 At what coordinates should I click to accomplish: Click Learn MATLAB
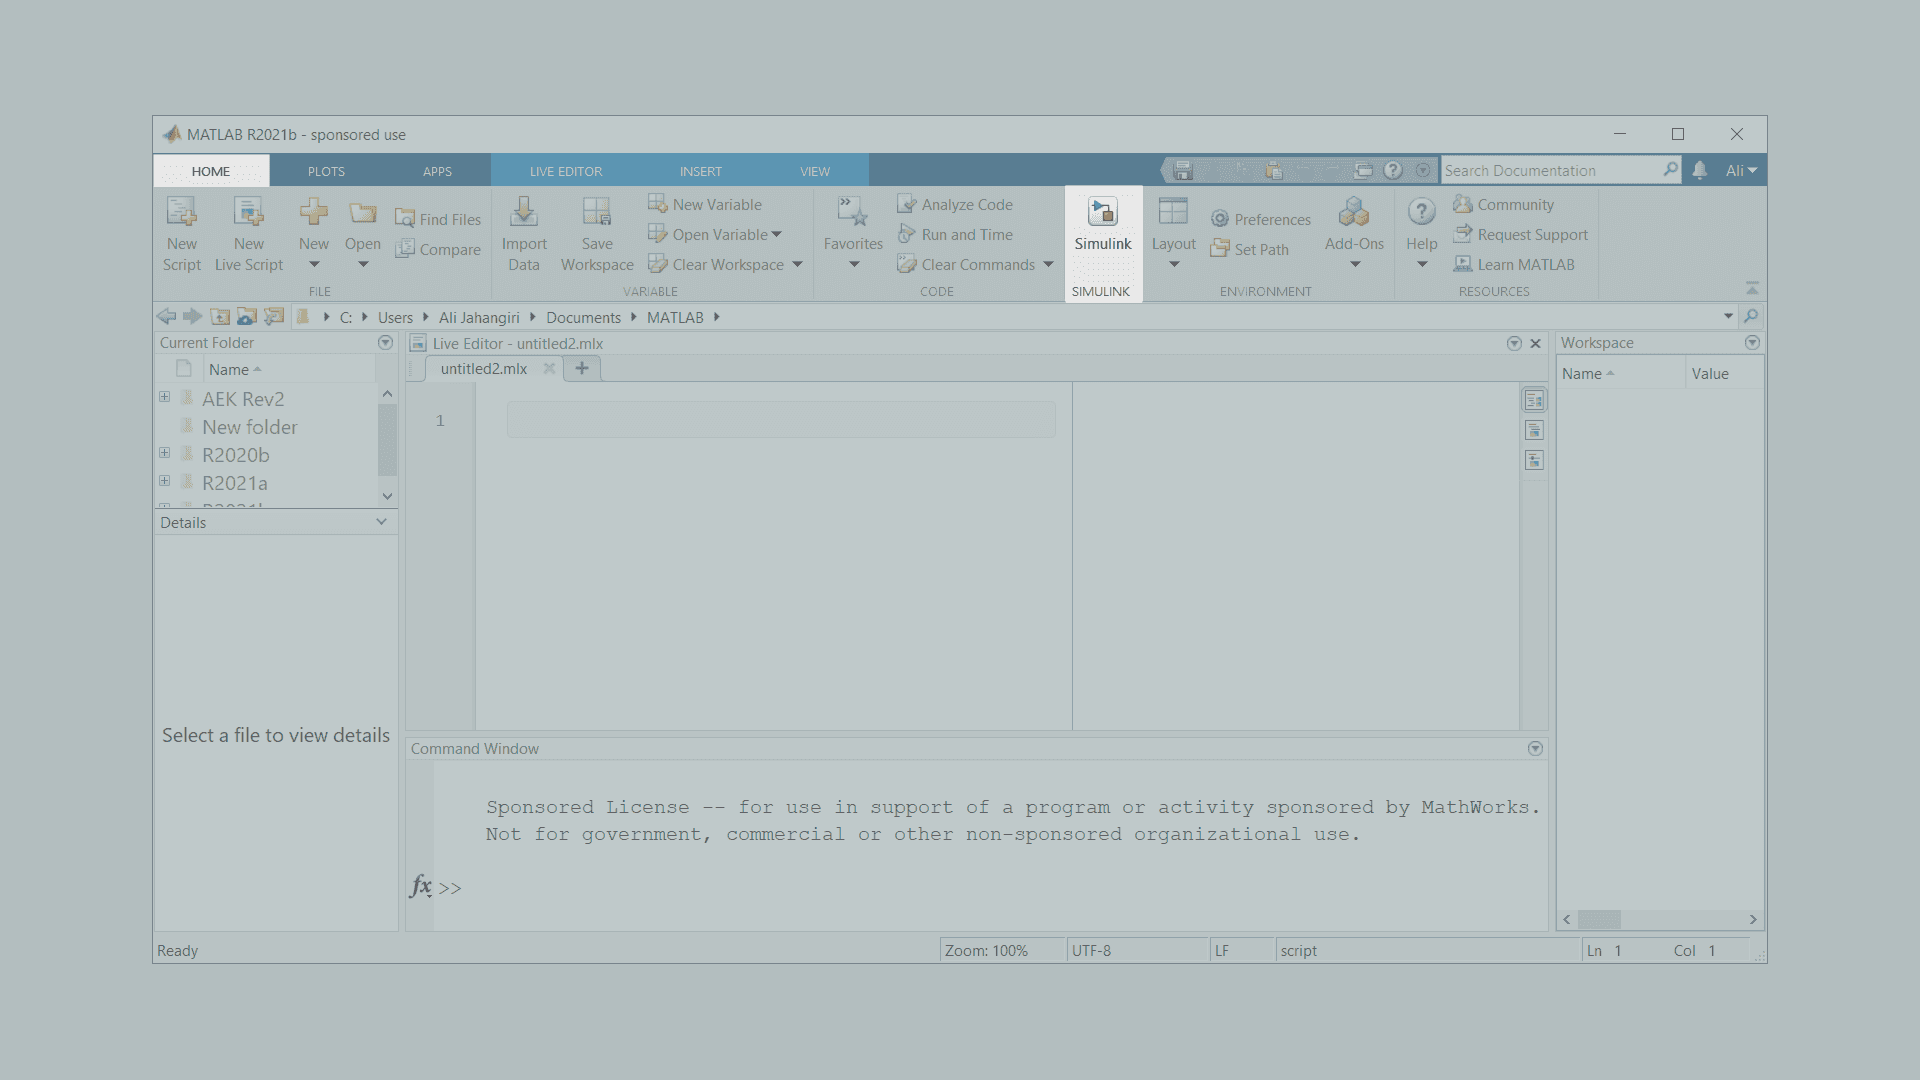pos(1525,264)
